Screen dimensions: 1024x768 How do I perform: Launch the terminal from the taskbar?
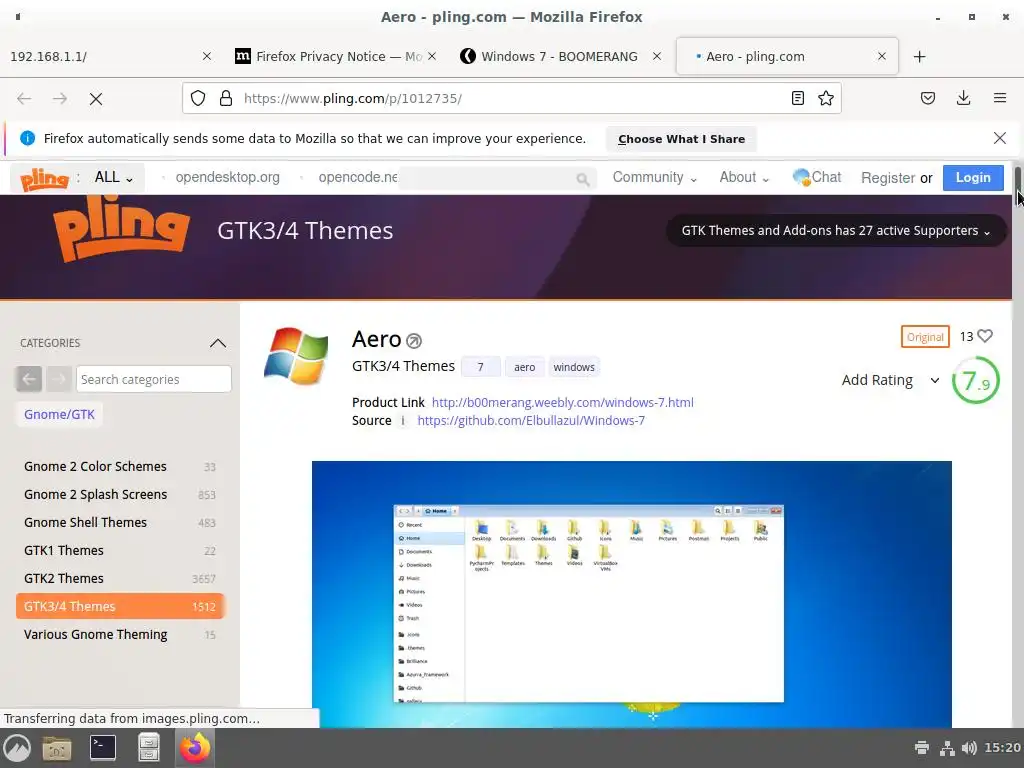click(x=103, y=748)
